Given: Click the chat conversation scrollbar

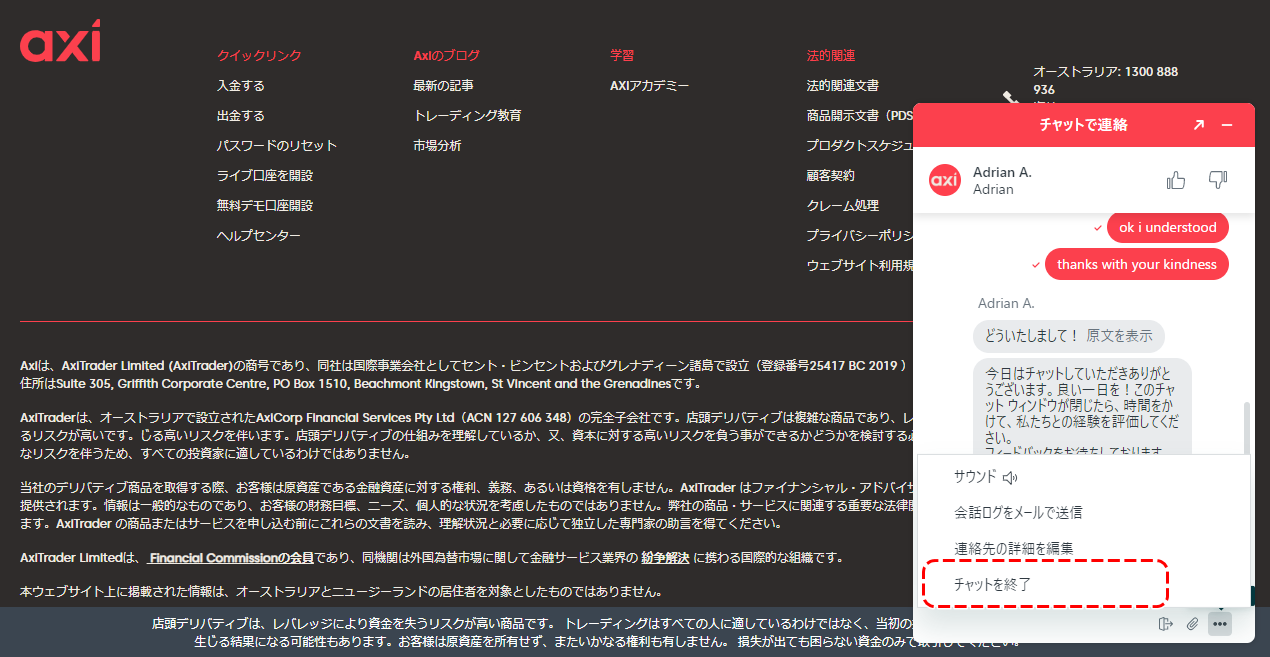Looking at the screenshot, I should point(1246,428).
